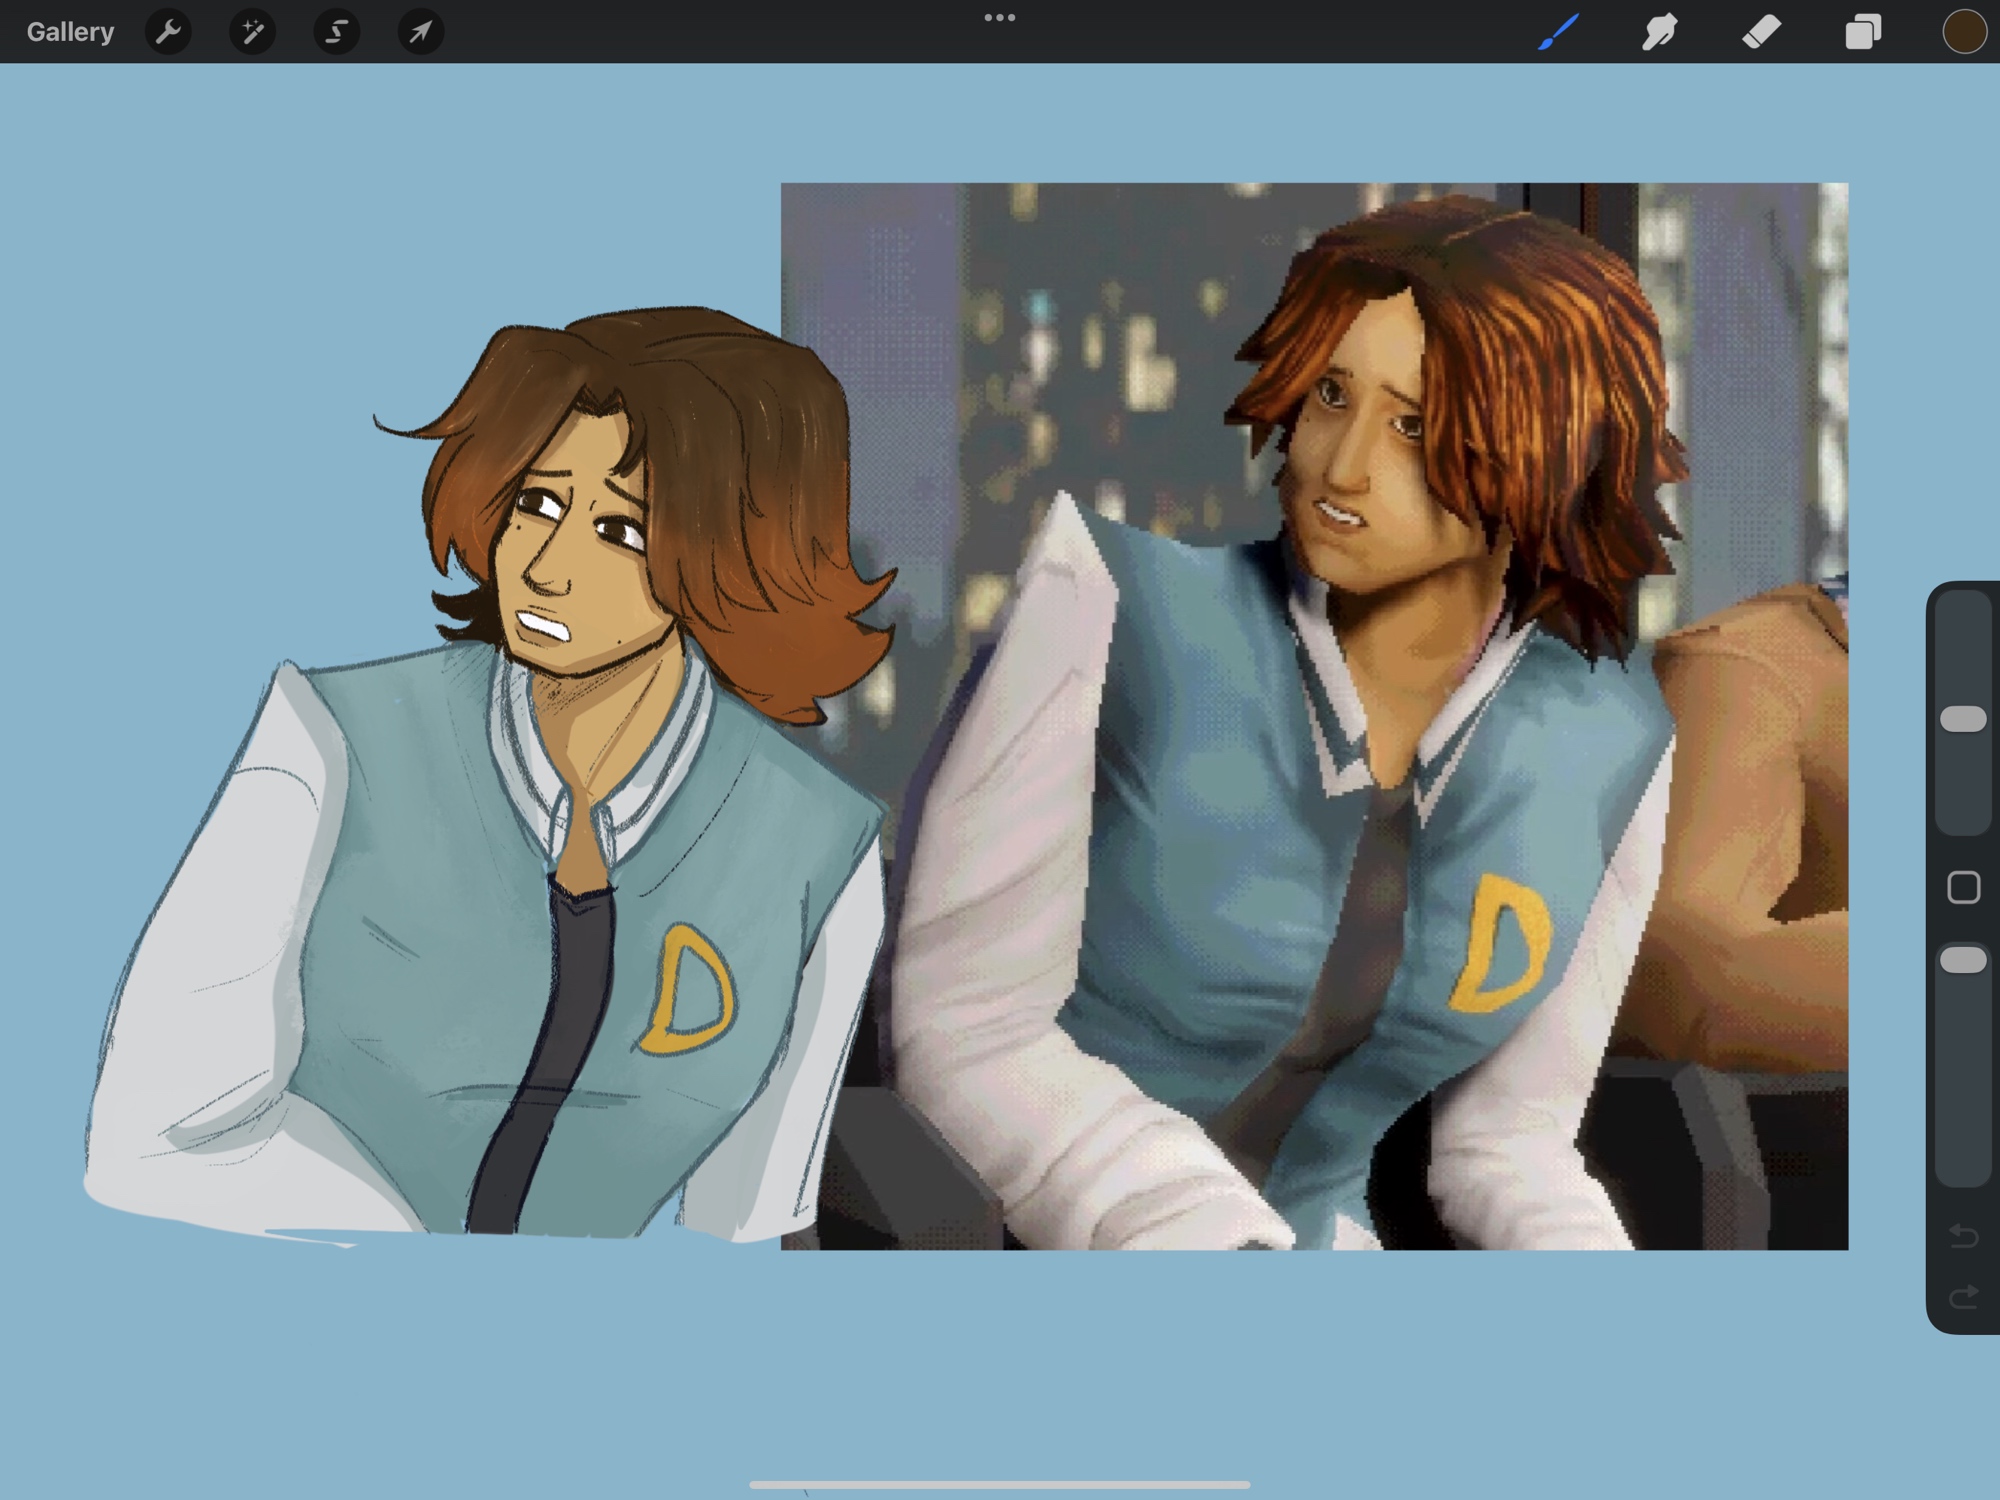Open the Adjustments magic wand menu
2000x1500 pixels.
(x=252, y=32)
